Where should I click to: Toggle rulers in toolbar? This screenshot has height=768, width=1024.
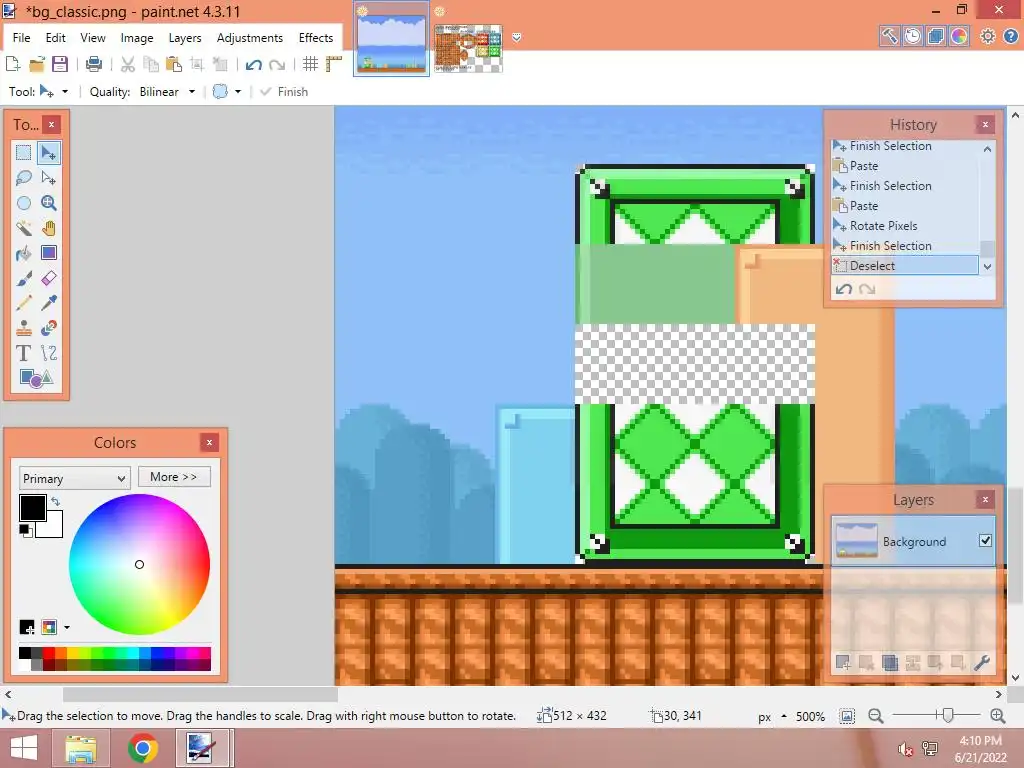pos(334,64)
